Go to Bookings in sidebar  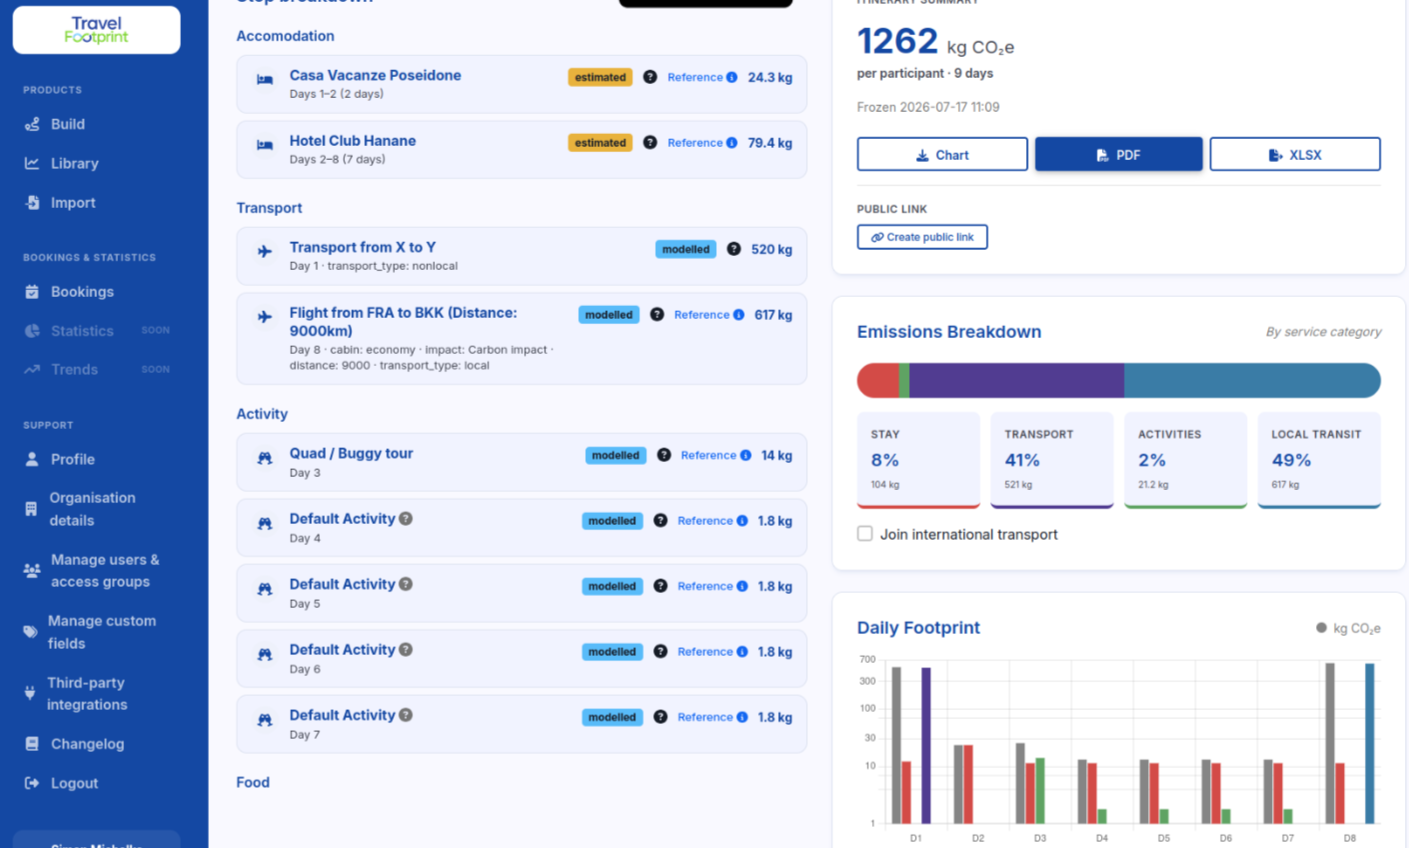82,291
